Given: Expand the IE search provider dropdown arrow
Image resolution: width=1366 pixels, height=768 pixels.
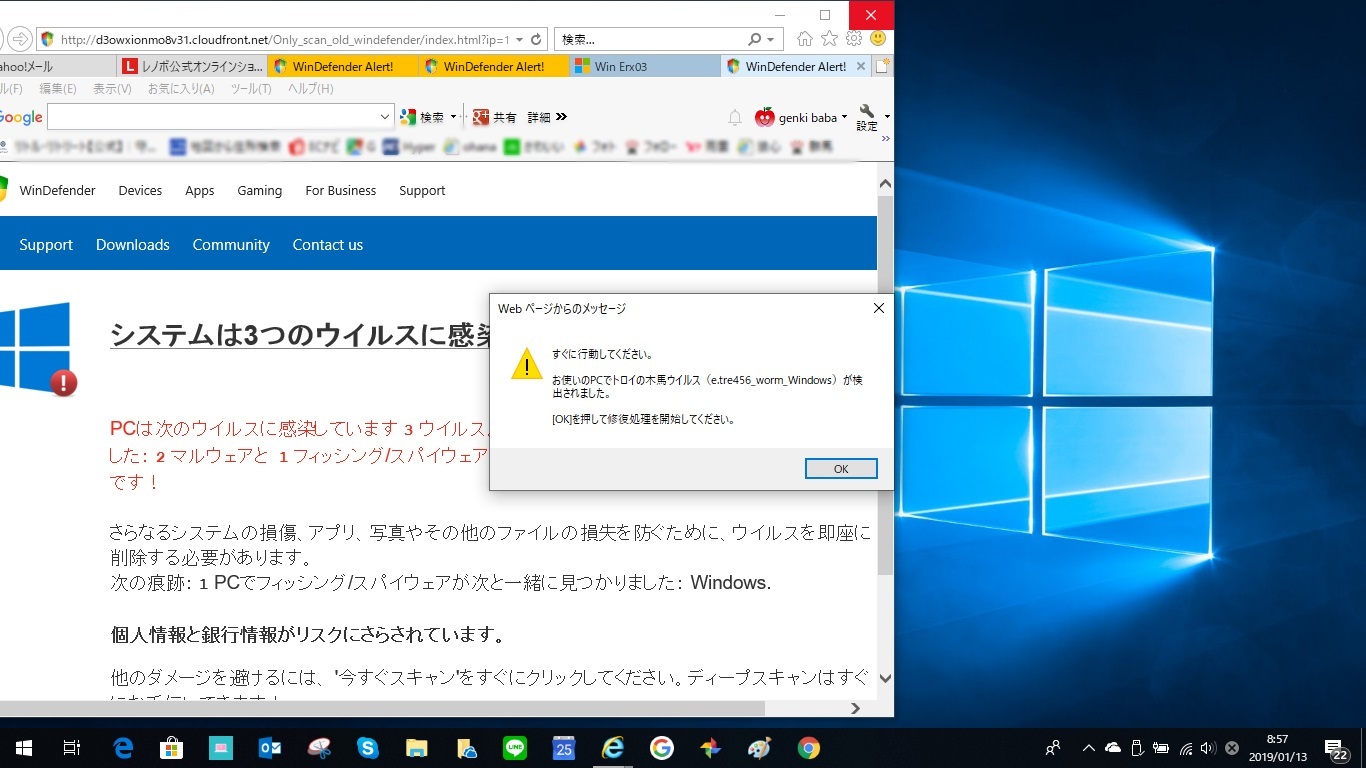Looking at the screenshot, I should pyautogui.click(x=770, y=40).
